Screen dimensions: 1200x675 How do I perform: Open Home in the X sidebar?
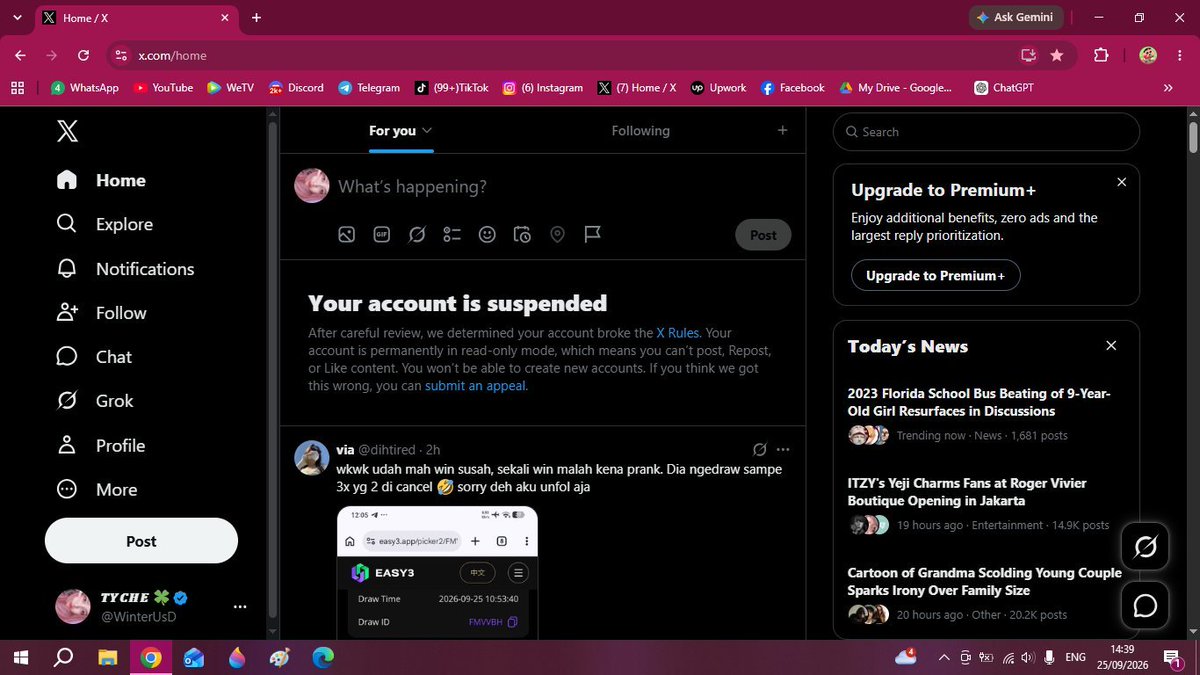[102, 180]
